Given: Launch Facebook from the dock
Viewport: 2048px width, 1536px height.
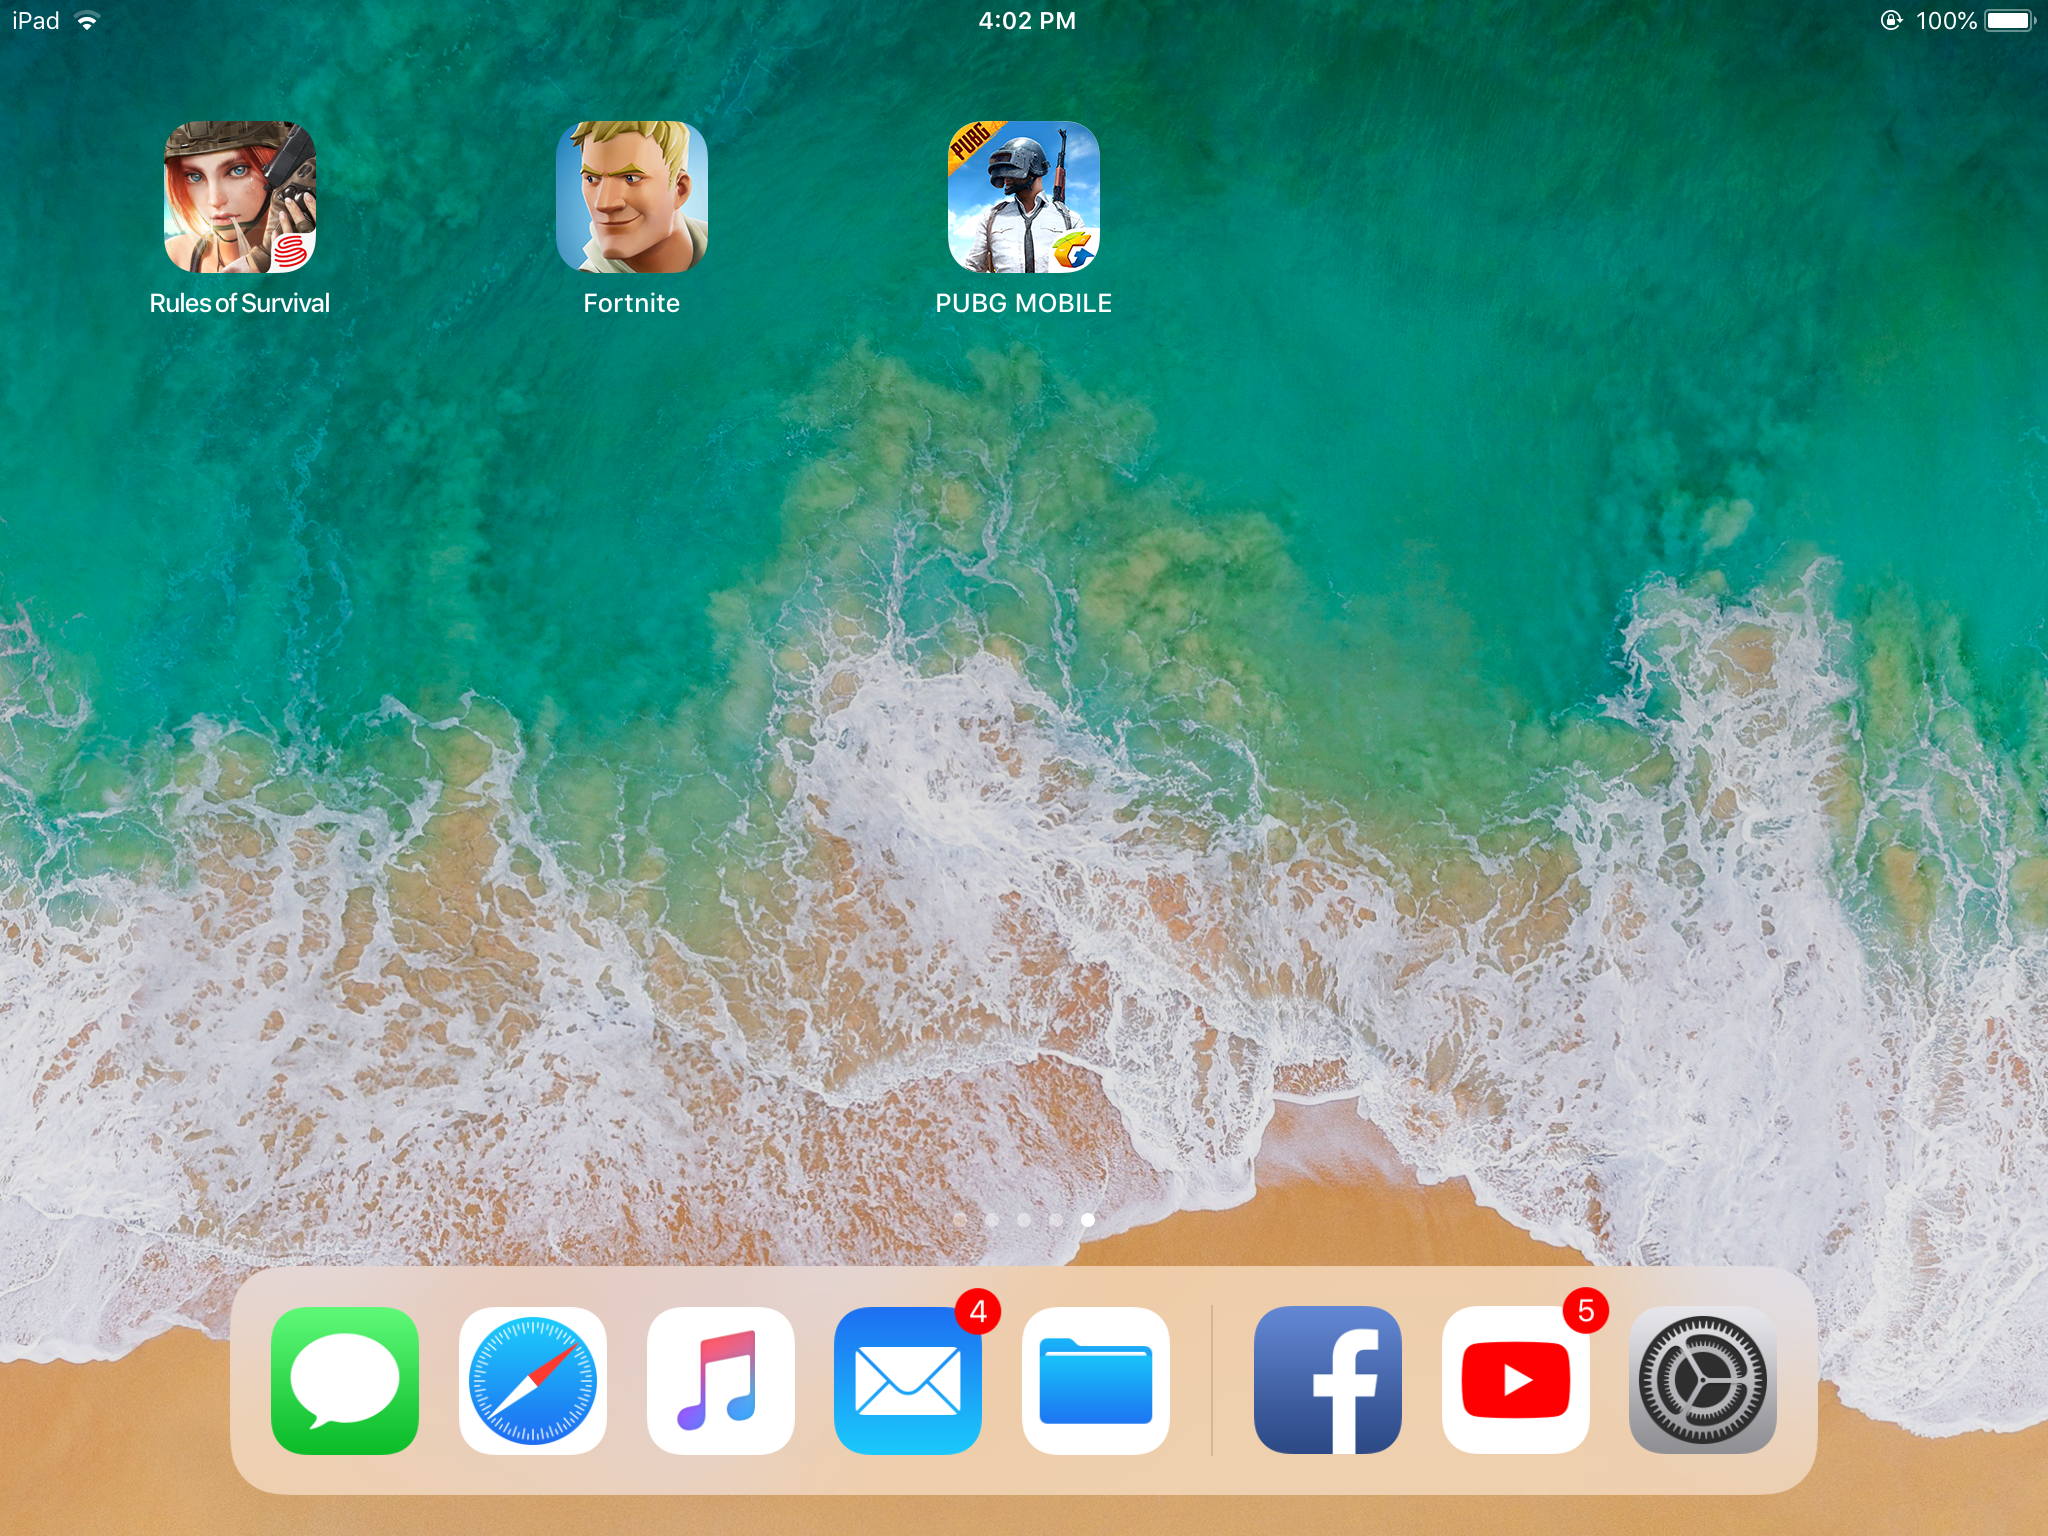Looking at the screenshot, I should click(1328, 1380).
